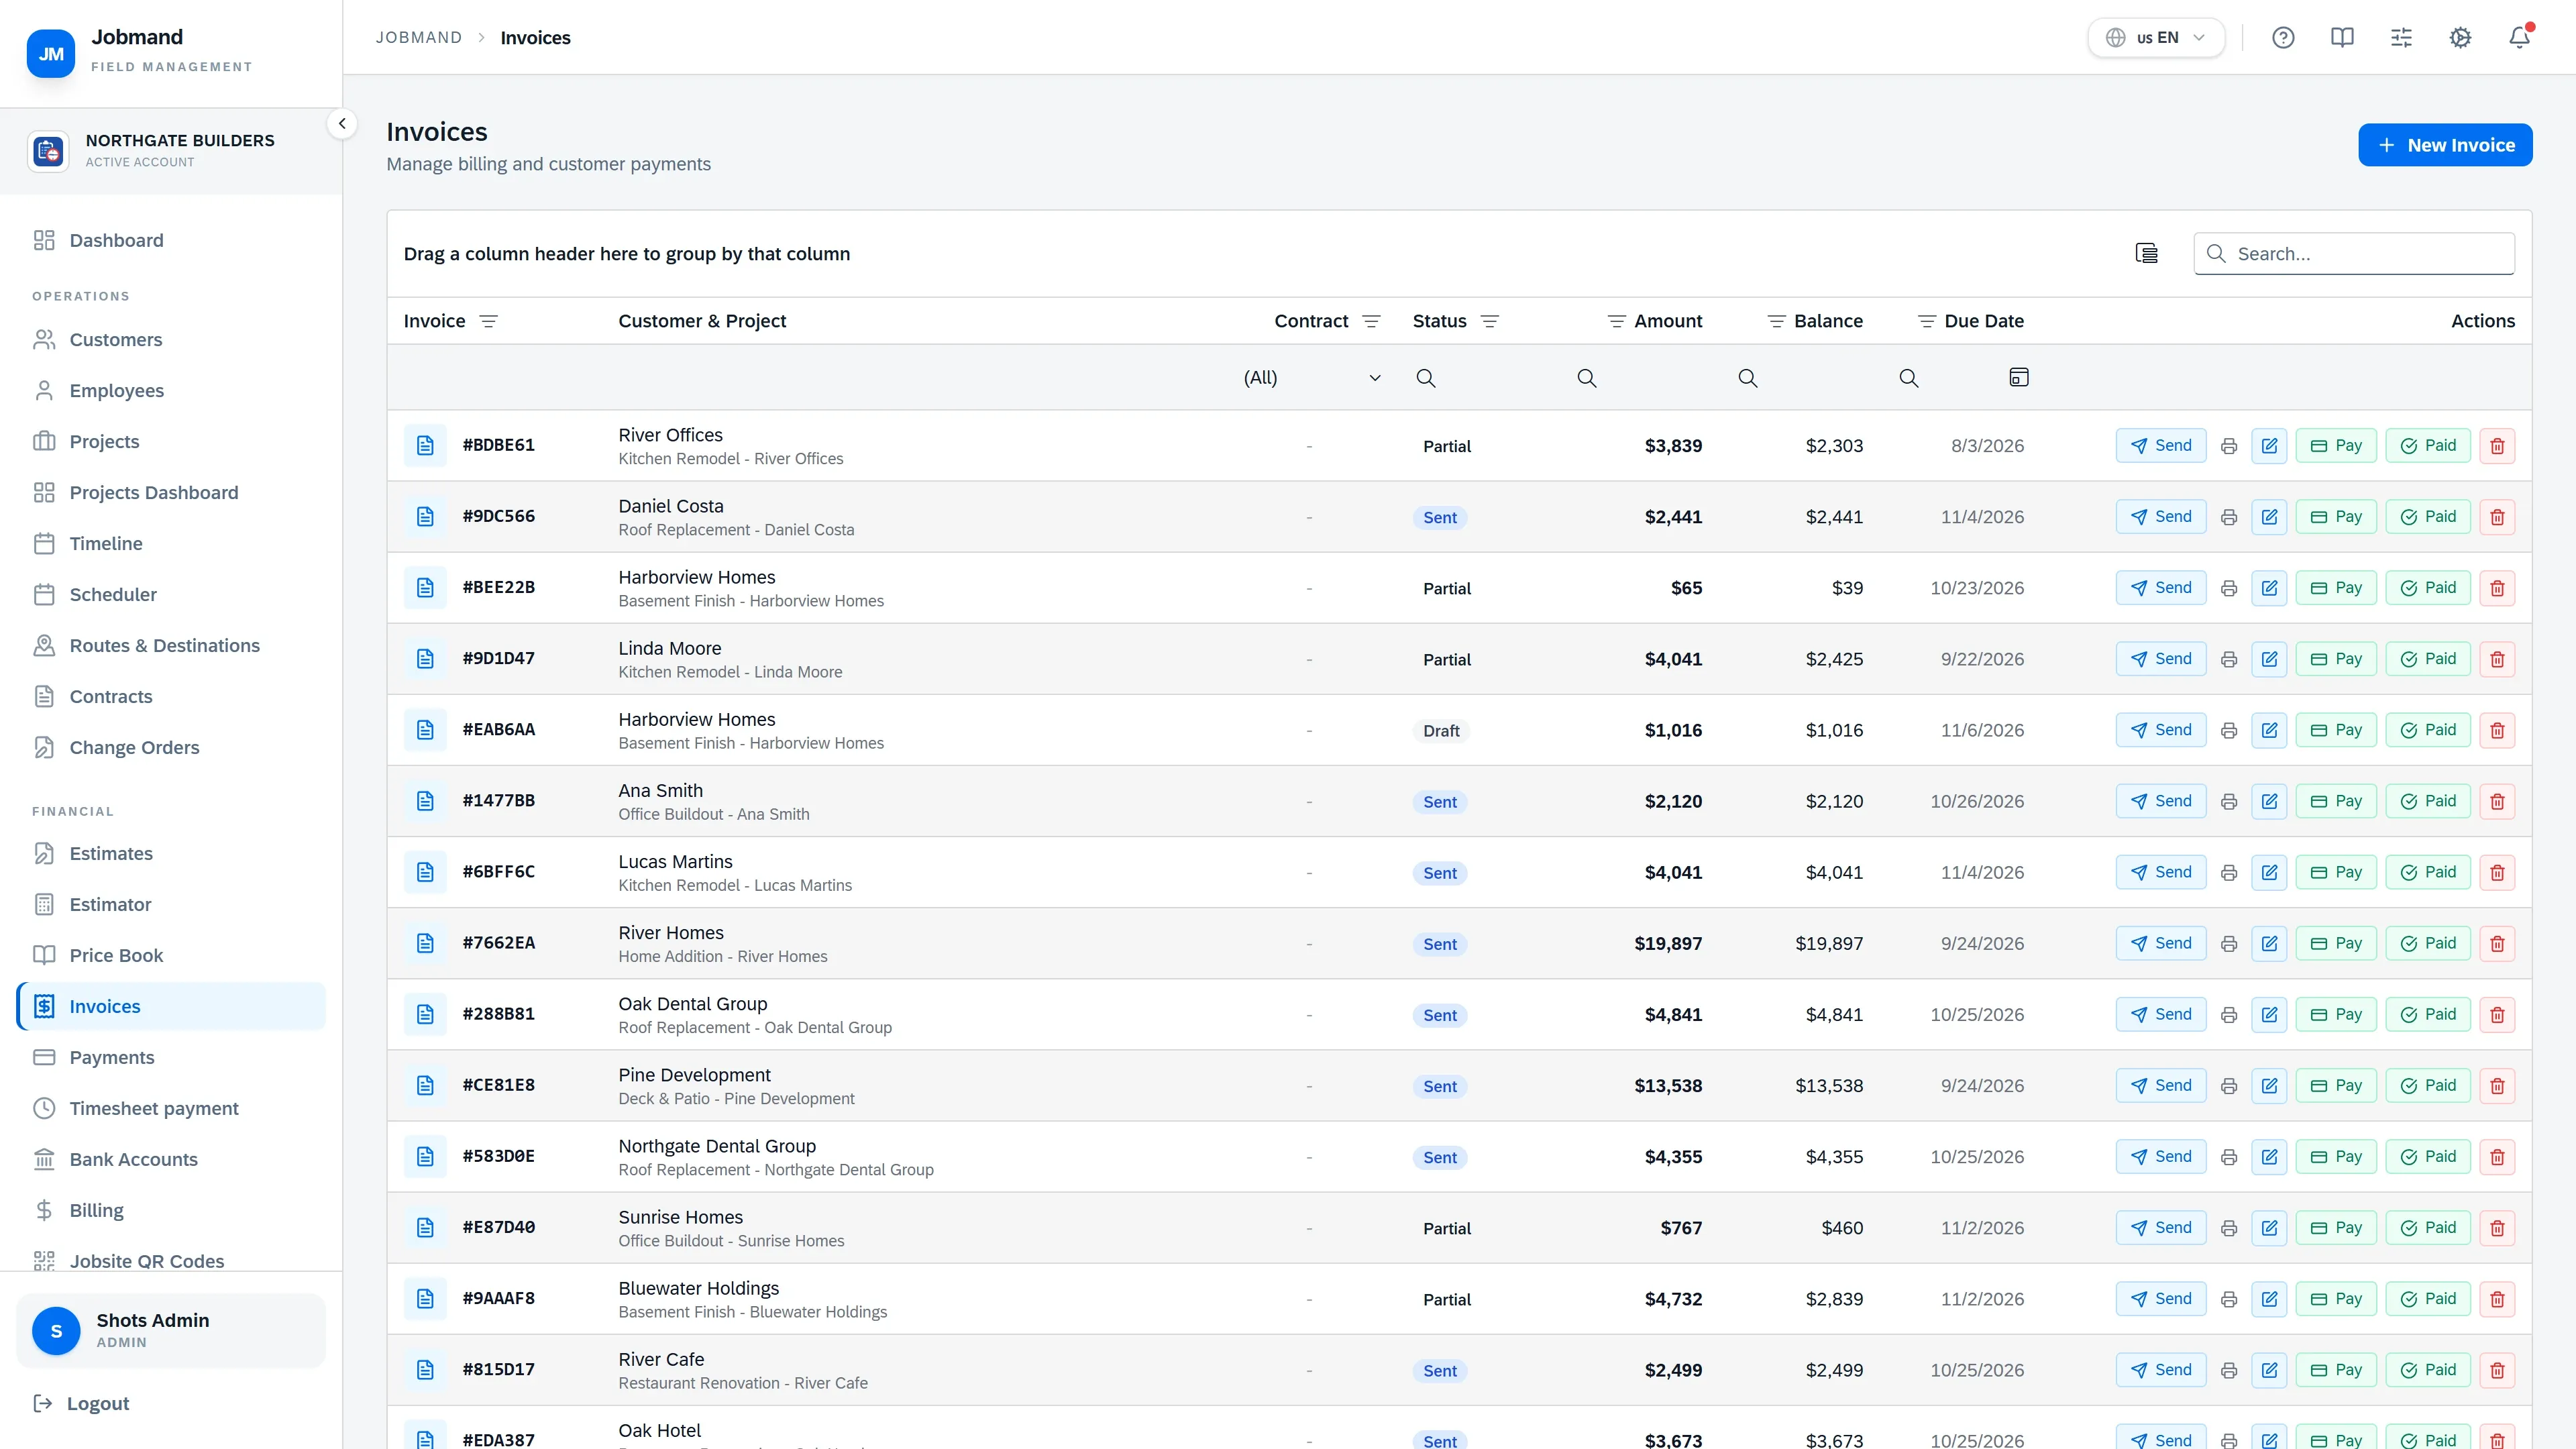Delete invoice #BEE22B
Screen dimensions: 2576x1449
2497,588
